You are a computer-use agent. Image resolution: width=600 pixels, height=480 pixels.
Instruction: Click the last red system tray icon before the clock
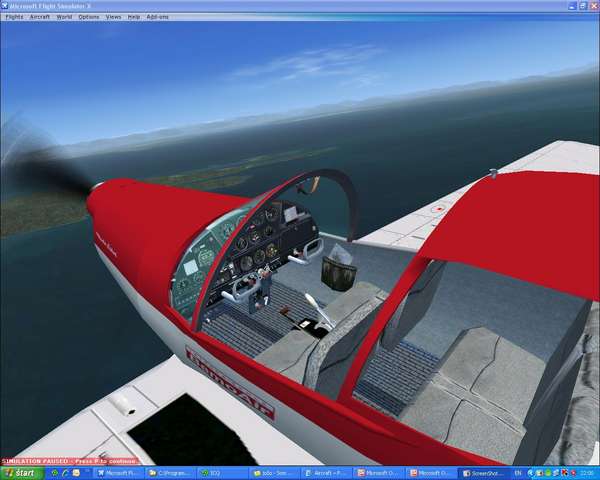[573, 473]
